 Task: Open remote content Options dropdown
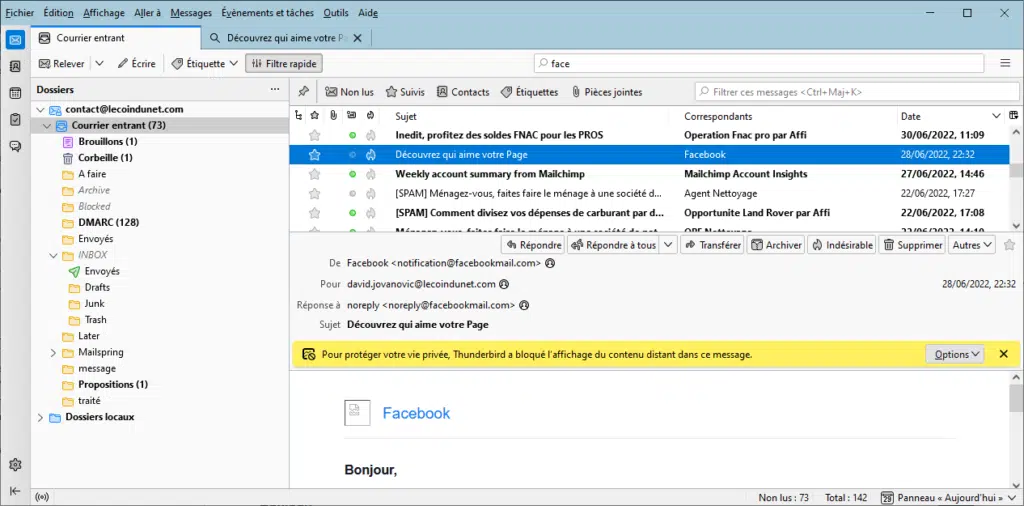[x=955, y=354]
